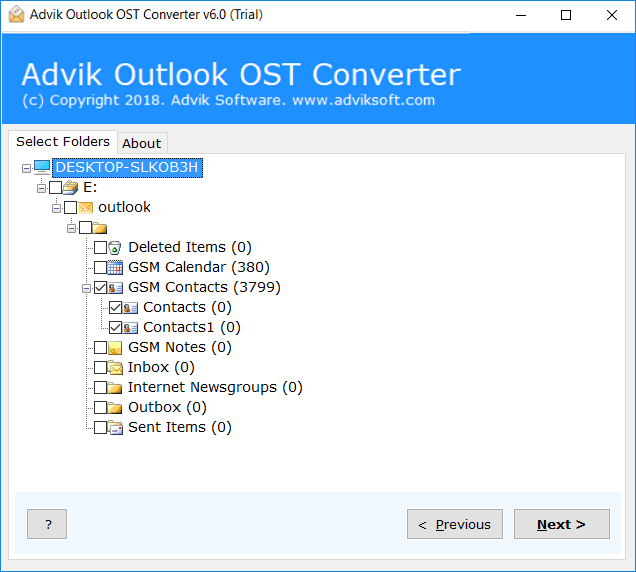Screen dimensions: 636x572
Task: Click the Sent Items folder icon
Action: click(x=115, y=428)
